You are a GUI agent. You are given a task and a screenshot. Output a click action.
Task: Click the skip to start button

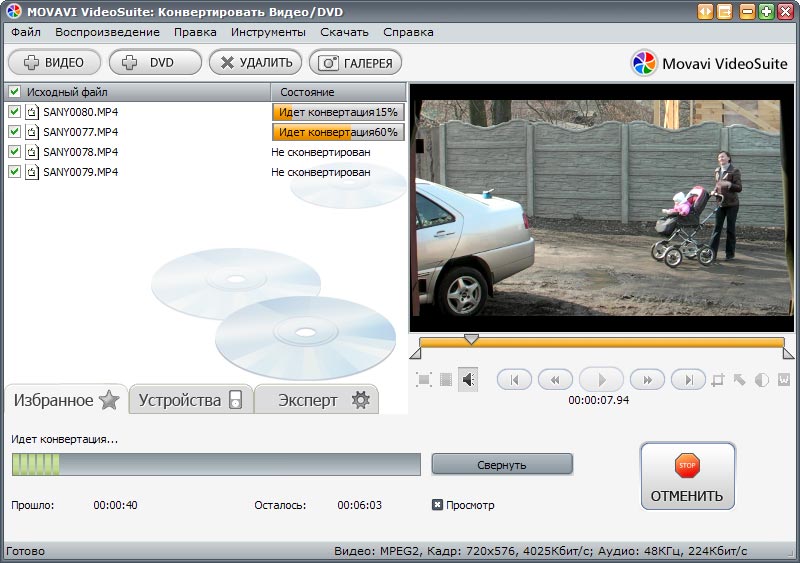click(514, 380)
